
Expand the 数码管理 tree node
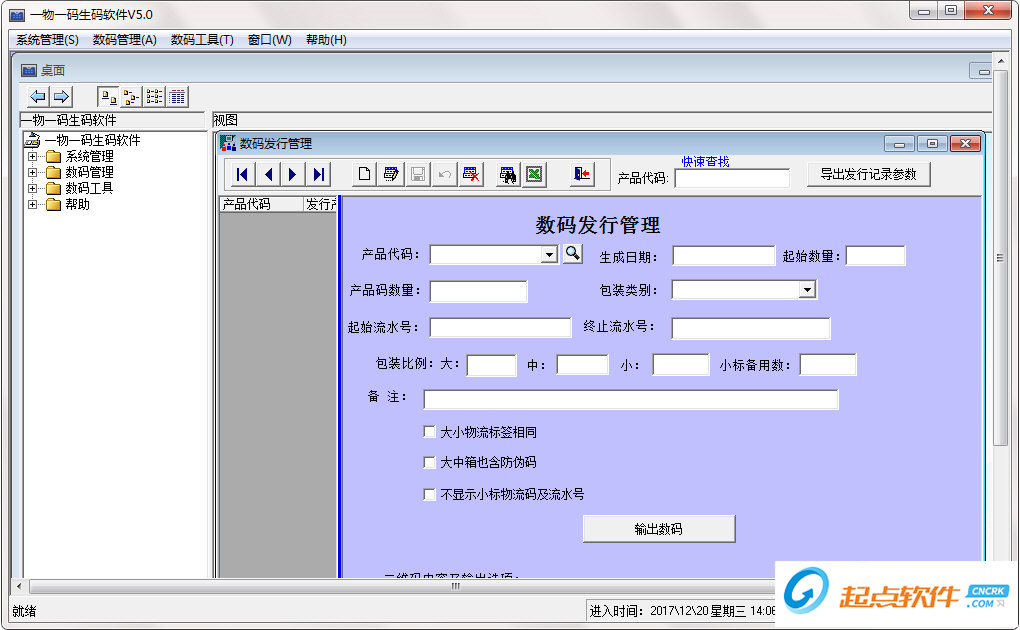tap(32, 172)
